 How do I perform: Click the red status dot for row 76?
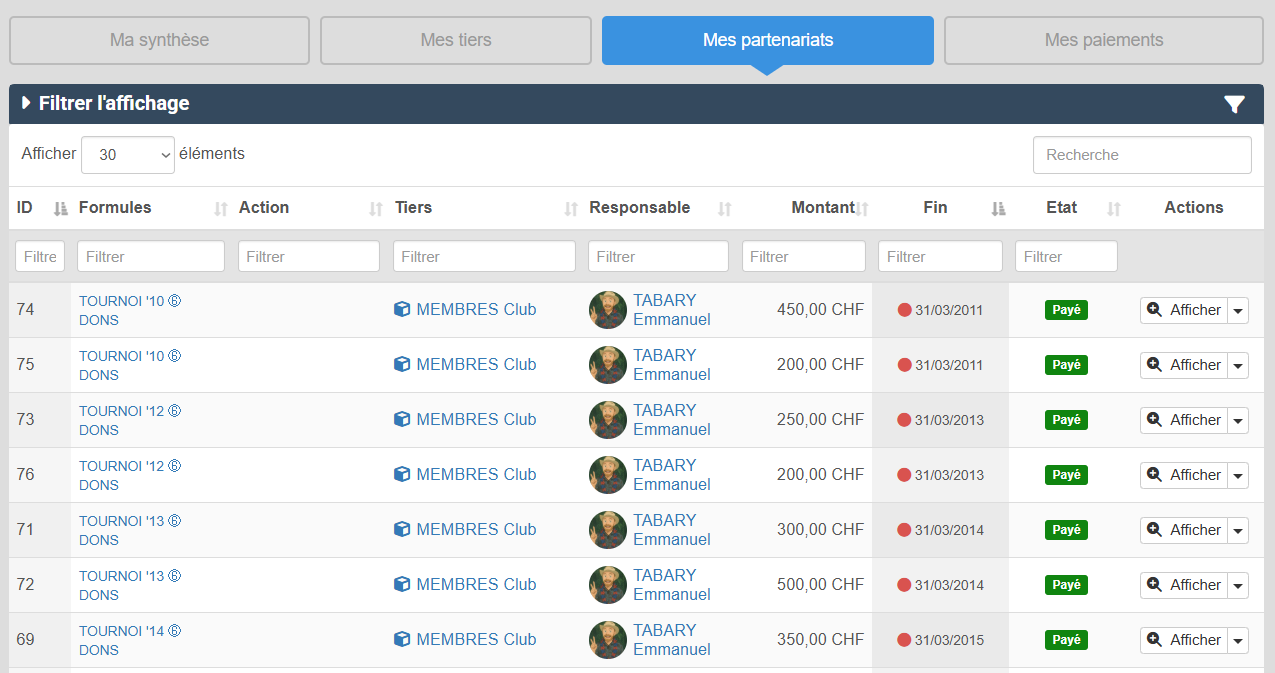904,475
